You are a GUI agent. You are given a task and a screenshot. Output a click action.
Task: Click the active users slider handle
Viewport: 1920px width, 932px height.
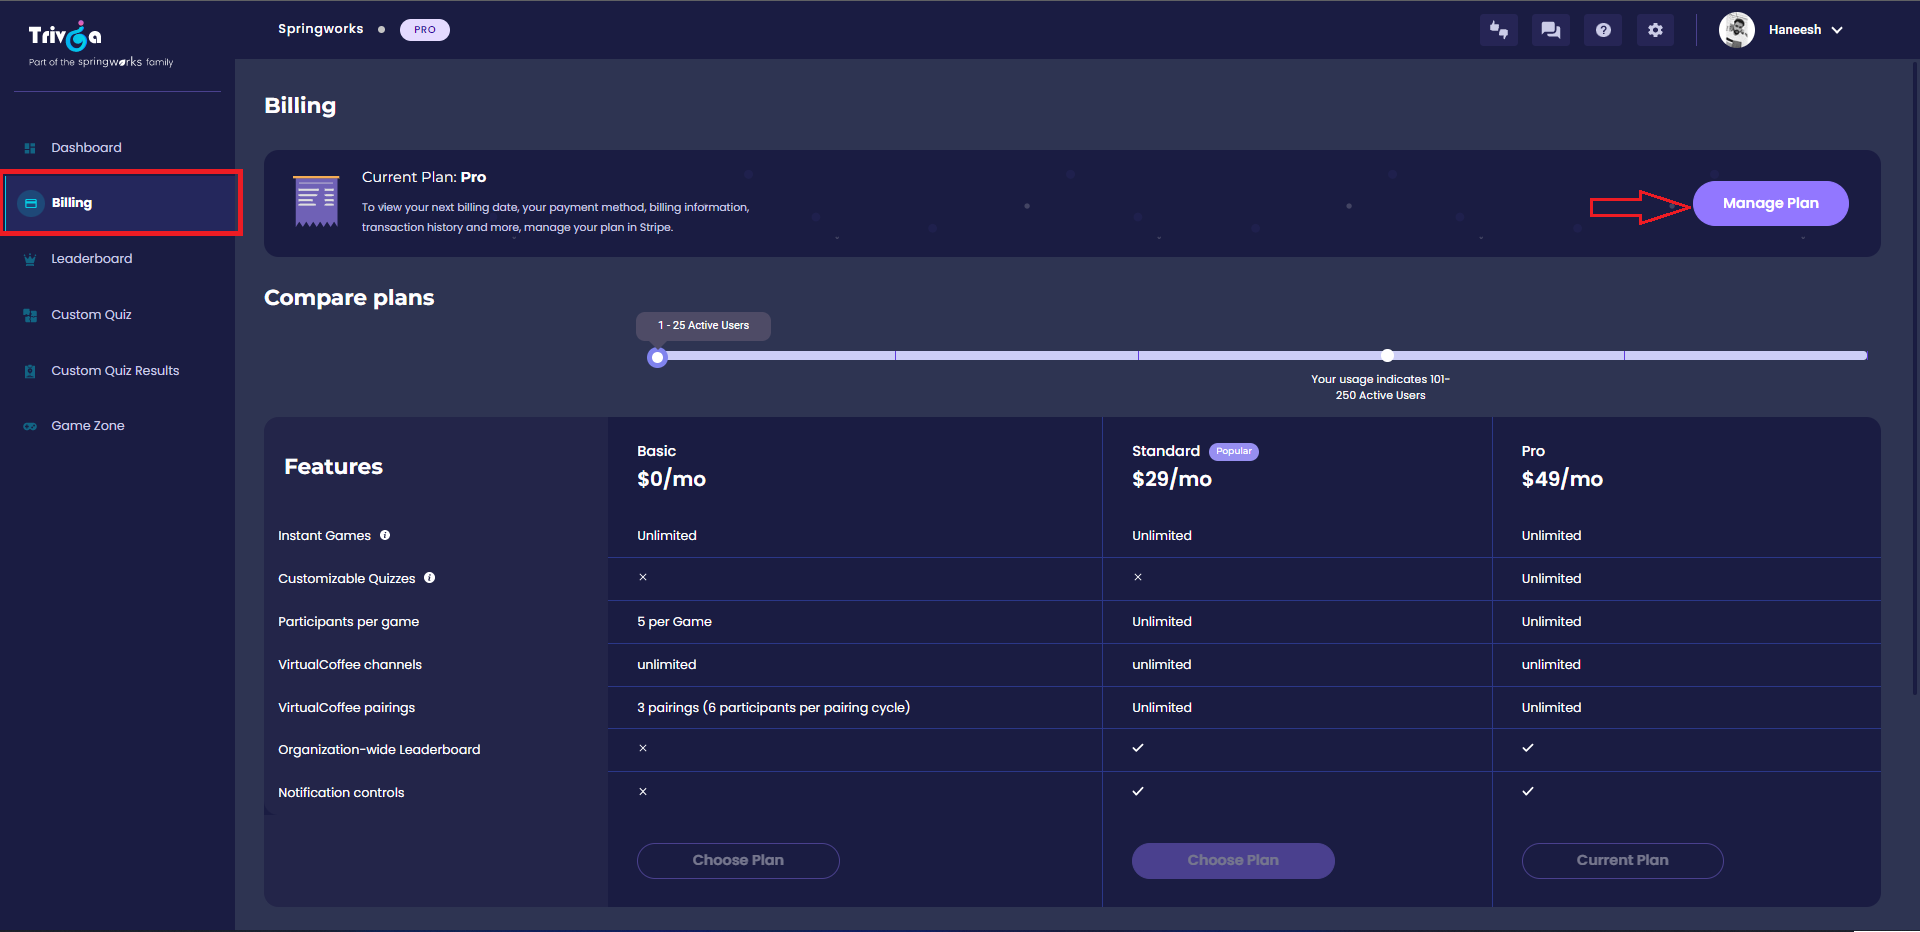click(x=657, y=358)
